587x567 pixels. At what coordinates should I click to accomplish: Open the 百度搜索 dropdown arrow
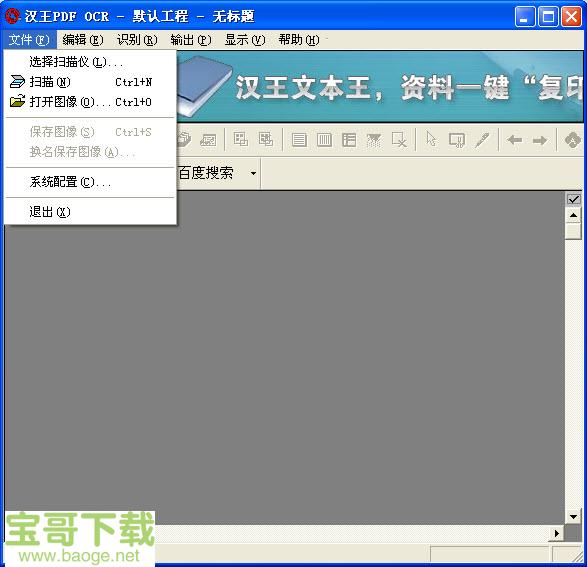coord(253,173)
